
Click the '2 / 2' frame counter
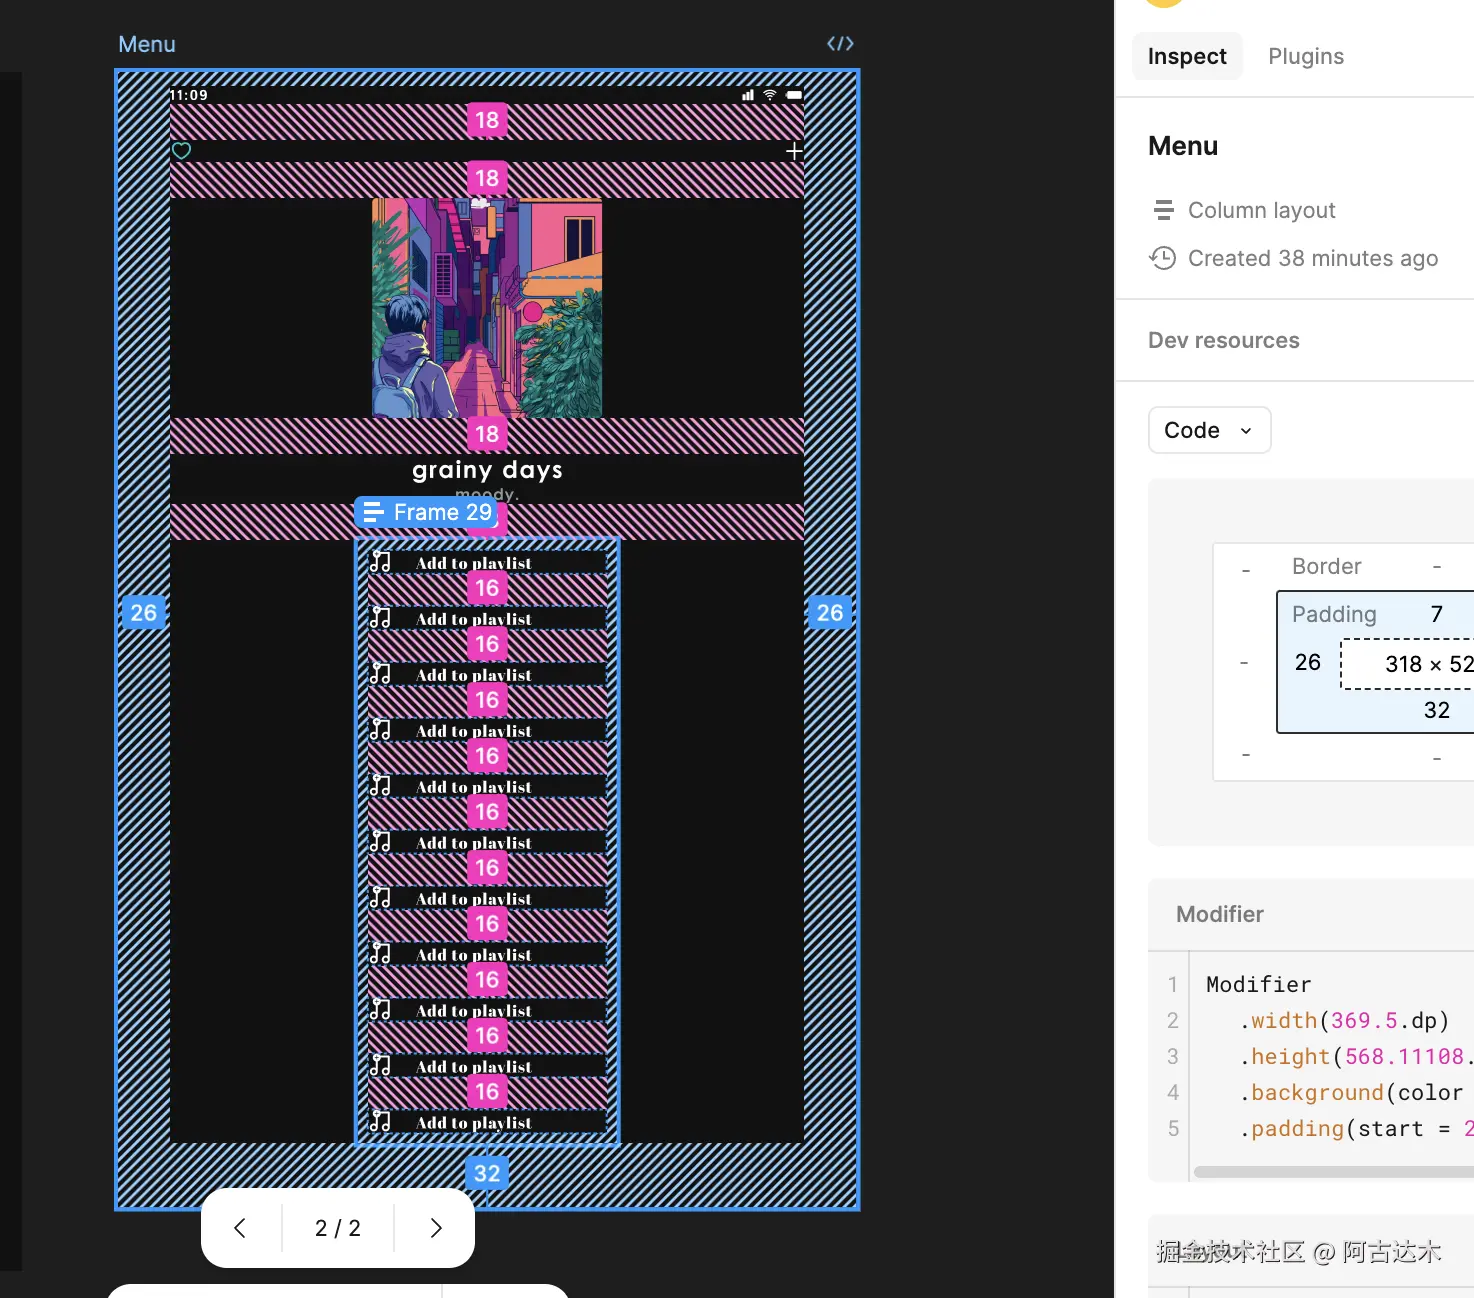338,1228
